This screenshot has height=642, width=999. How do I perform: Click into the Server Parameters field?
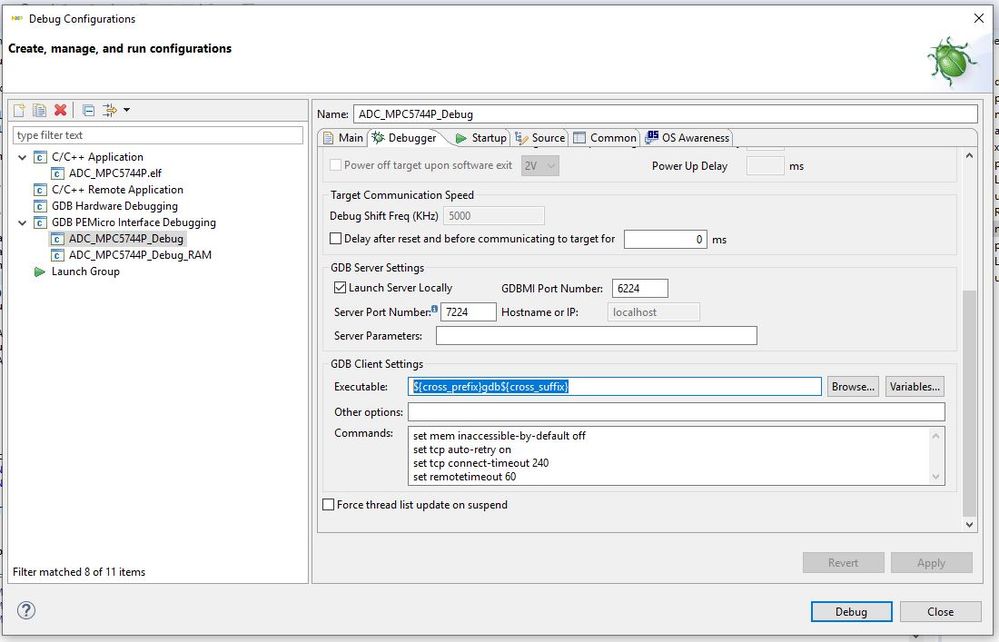[596, 336]
